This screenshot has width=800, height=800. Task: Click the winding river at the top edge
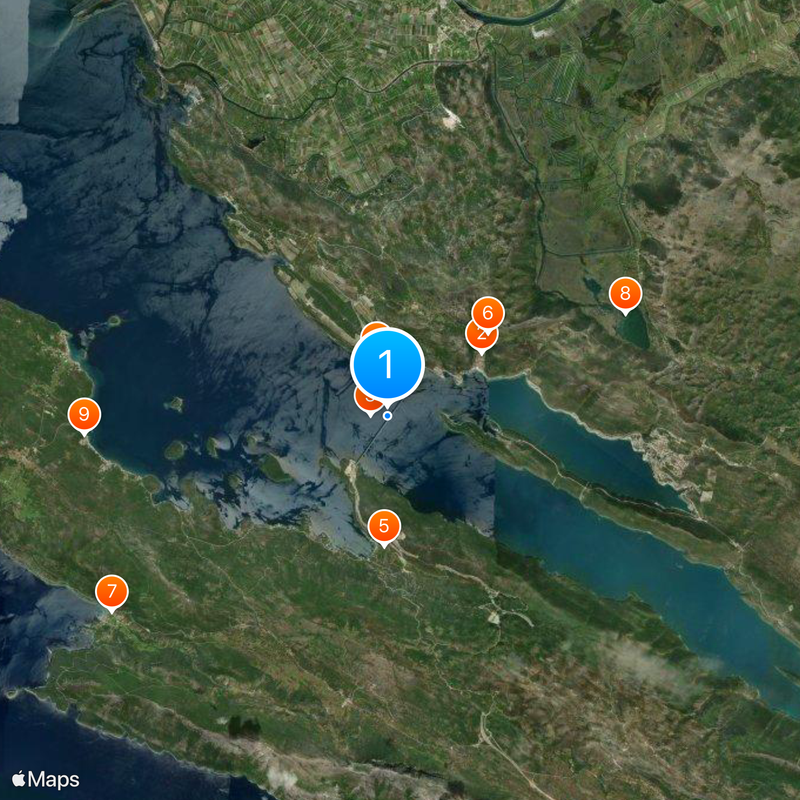point(510,14)
